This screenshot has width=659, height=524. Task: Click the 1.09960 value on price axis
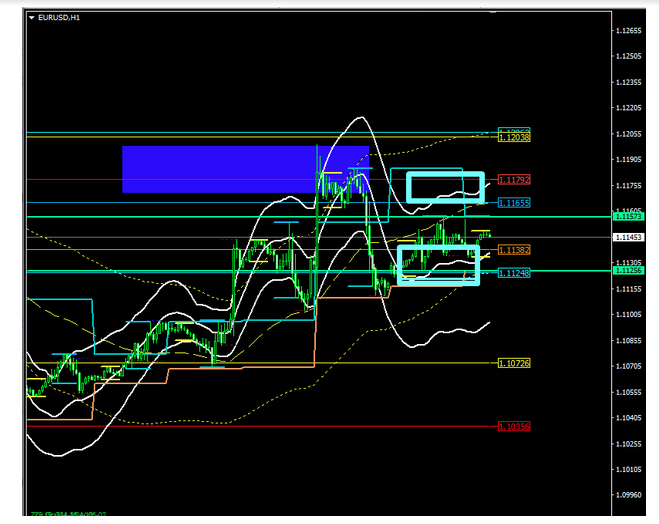[x=631, y=495]
